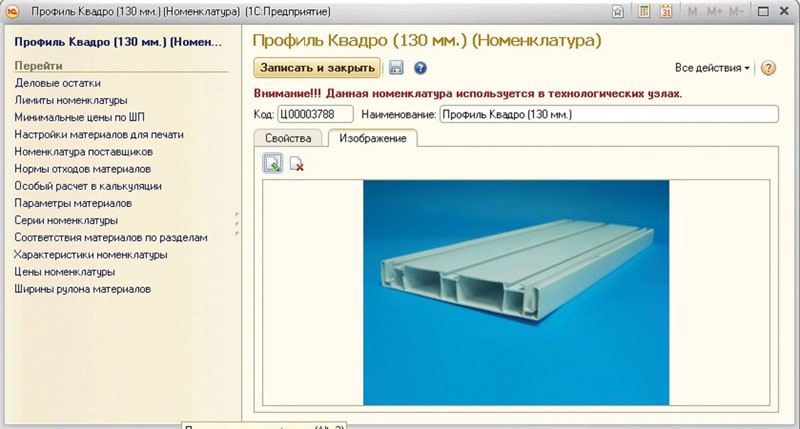Viewport: 800px width, 429px height.
Task: Click the navigation panel header Профиль Квадро (130 мм.)
Action: click(x=118, y=42)
